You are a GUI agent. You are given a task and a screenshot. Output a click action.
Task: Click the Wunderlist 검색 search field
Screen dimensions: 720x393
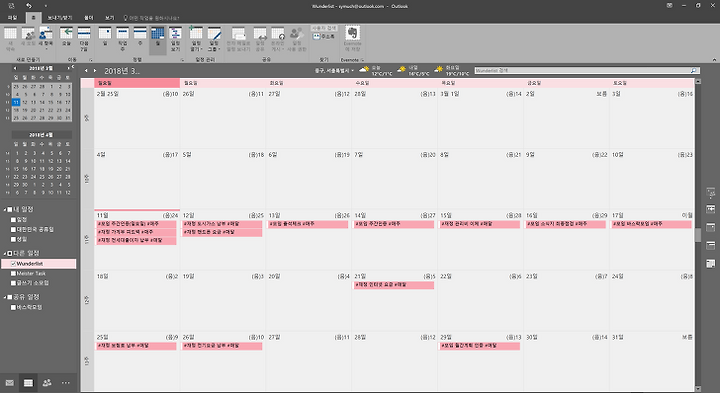(582, 71)
